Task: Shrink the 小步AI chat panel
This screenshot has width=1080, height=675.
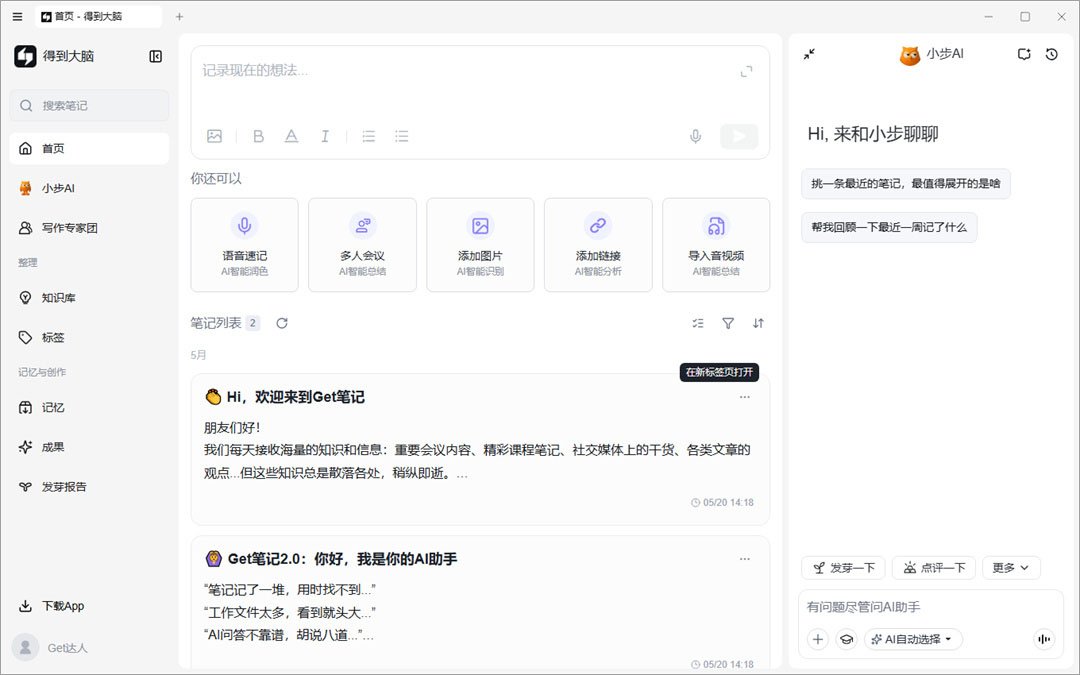Action: tap(809, 54)
